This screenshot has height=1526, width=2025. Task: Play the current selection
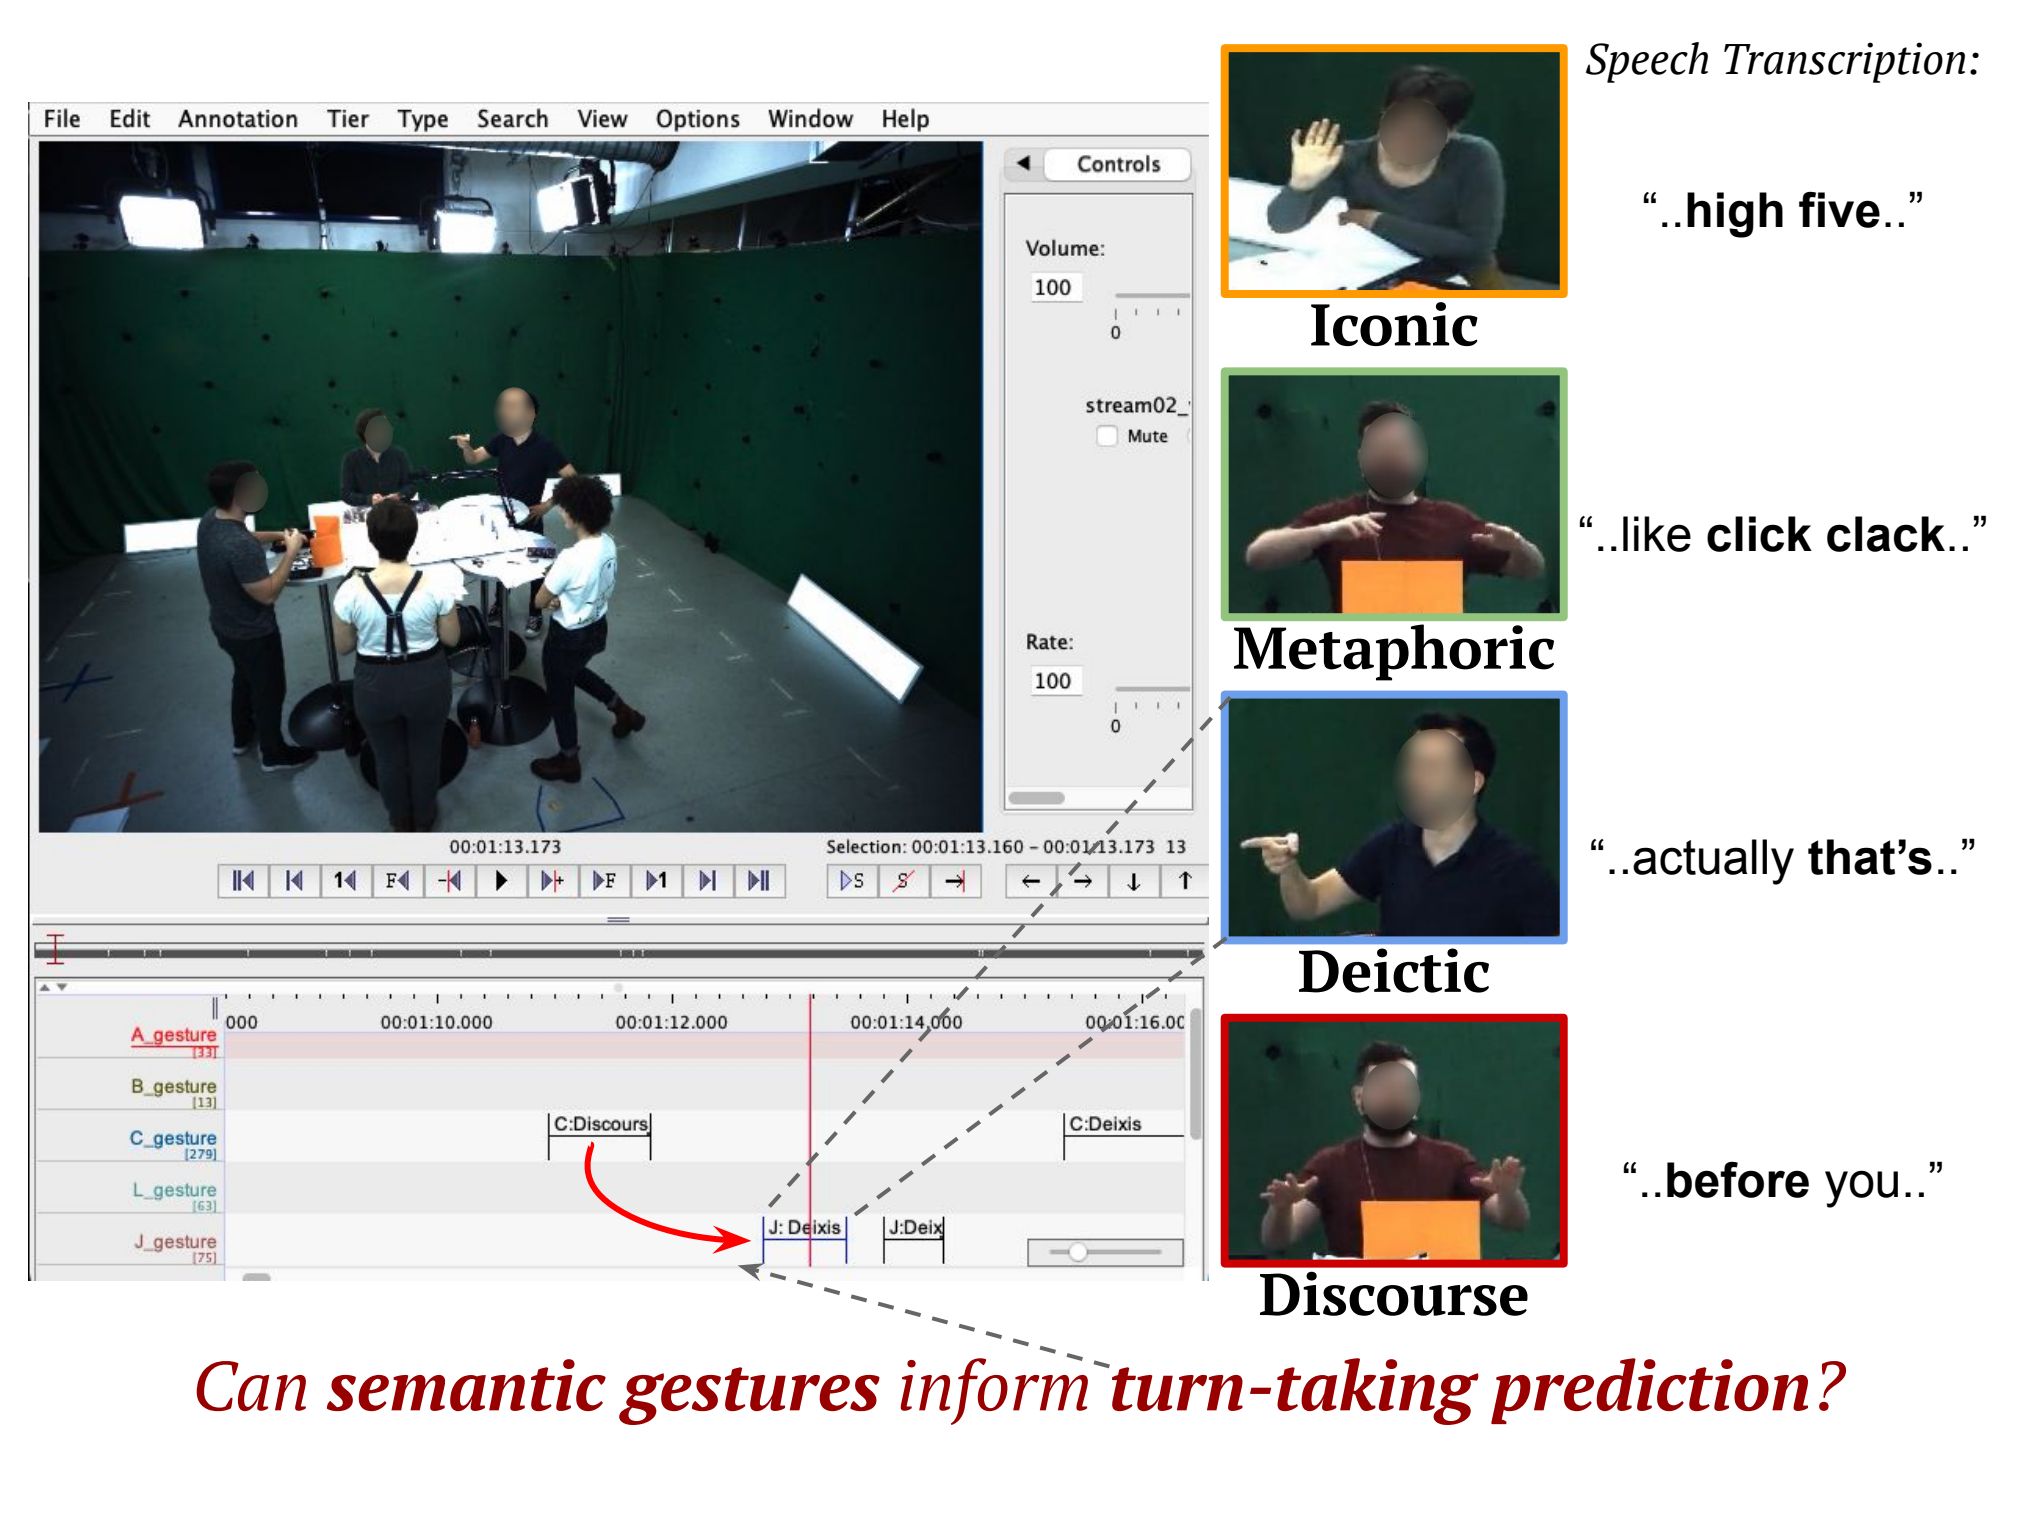coord(852,881)
